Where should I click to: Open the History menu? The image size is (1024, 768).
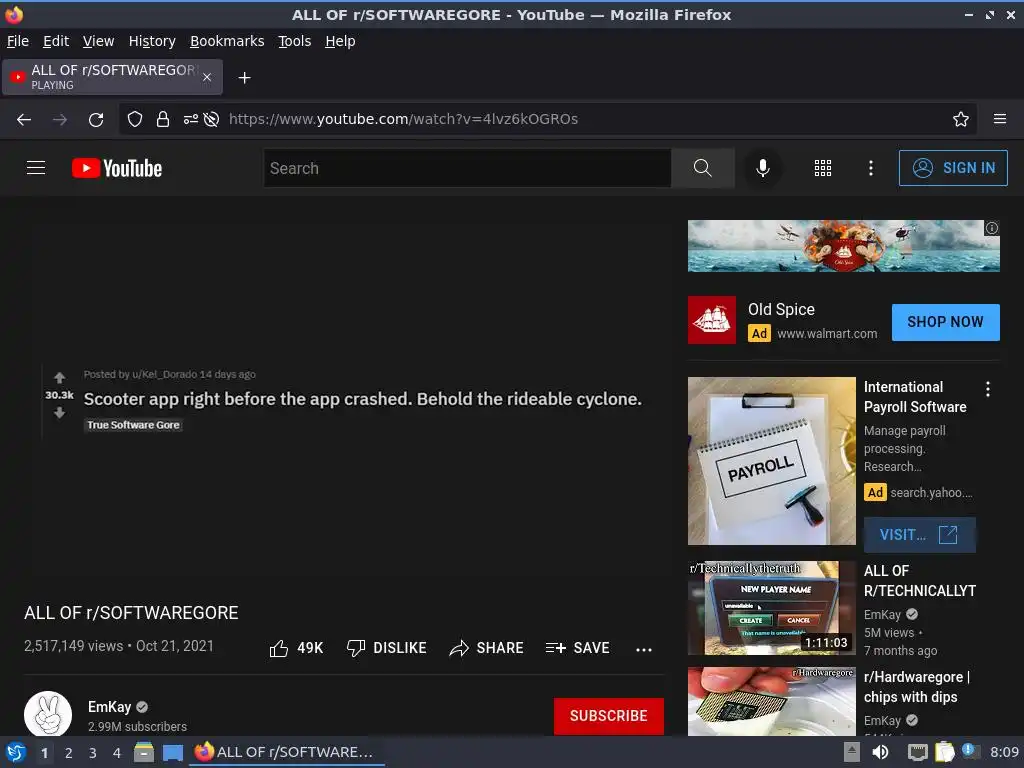tap(152, 41)
